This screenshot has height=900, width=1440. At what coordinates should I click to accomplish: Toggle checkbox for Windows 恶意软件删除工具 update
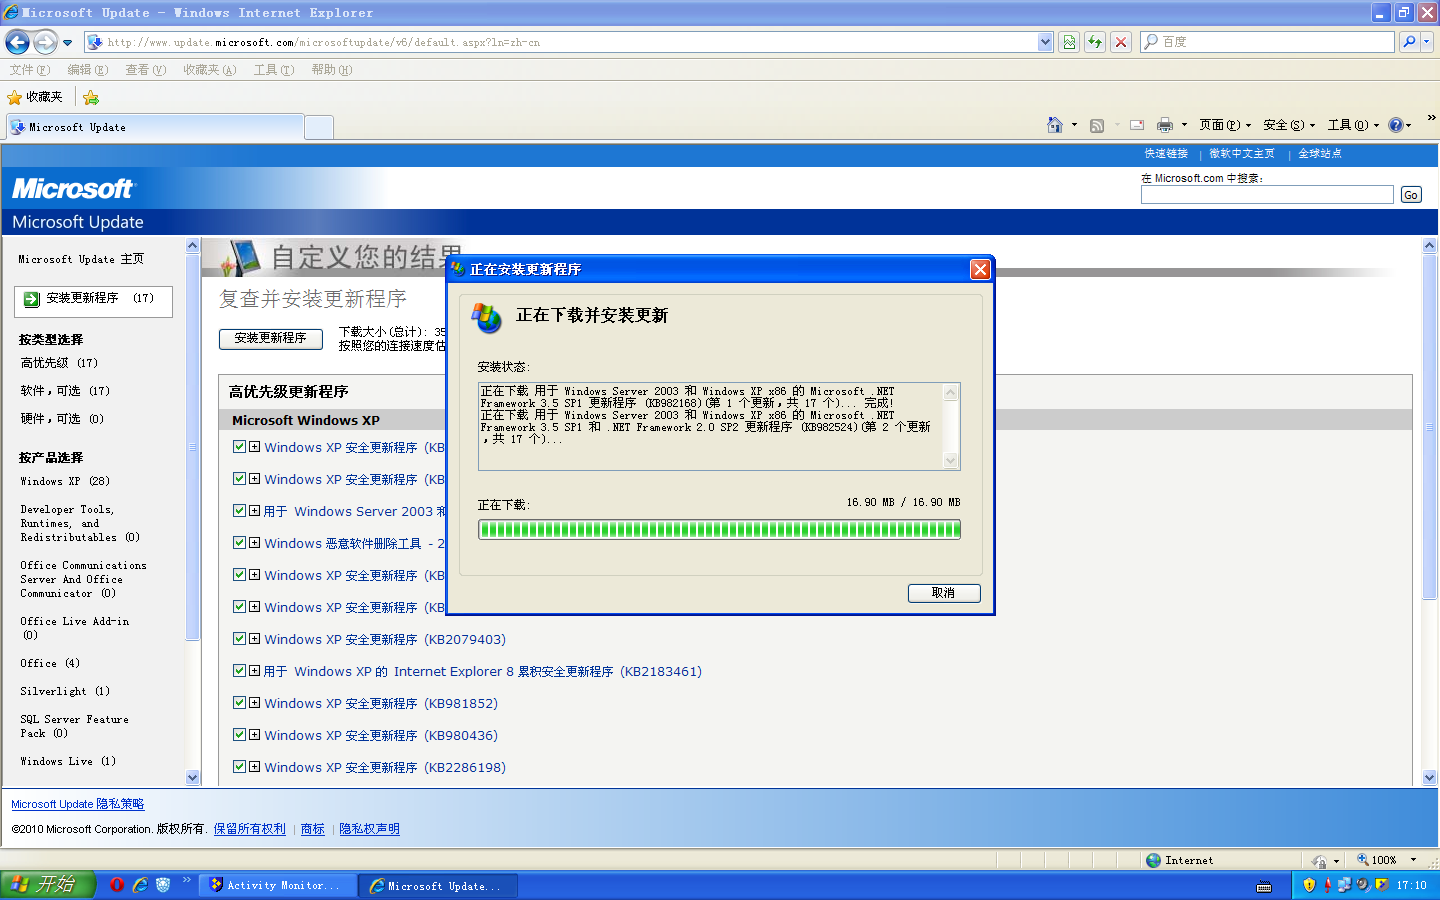pyautogui.click(x=239, y=543)
